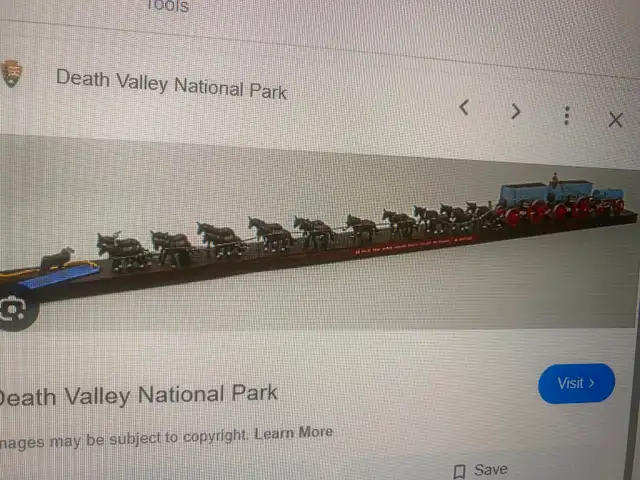Click the Save bookmark icon
The width and height of the screenshot is (640, 480).
[x=460, y=471]
